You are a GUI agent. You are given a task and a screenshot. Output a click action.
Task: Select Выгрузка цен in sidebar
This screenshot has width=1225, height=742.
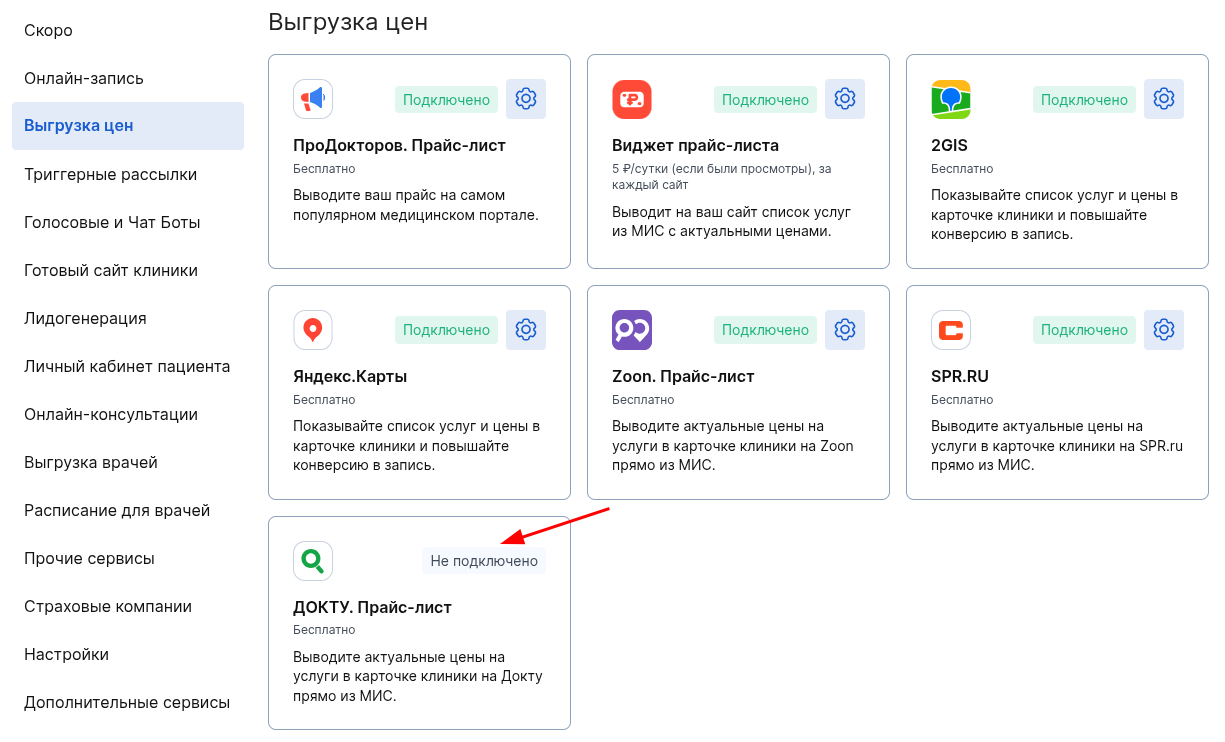pos(128,126)
